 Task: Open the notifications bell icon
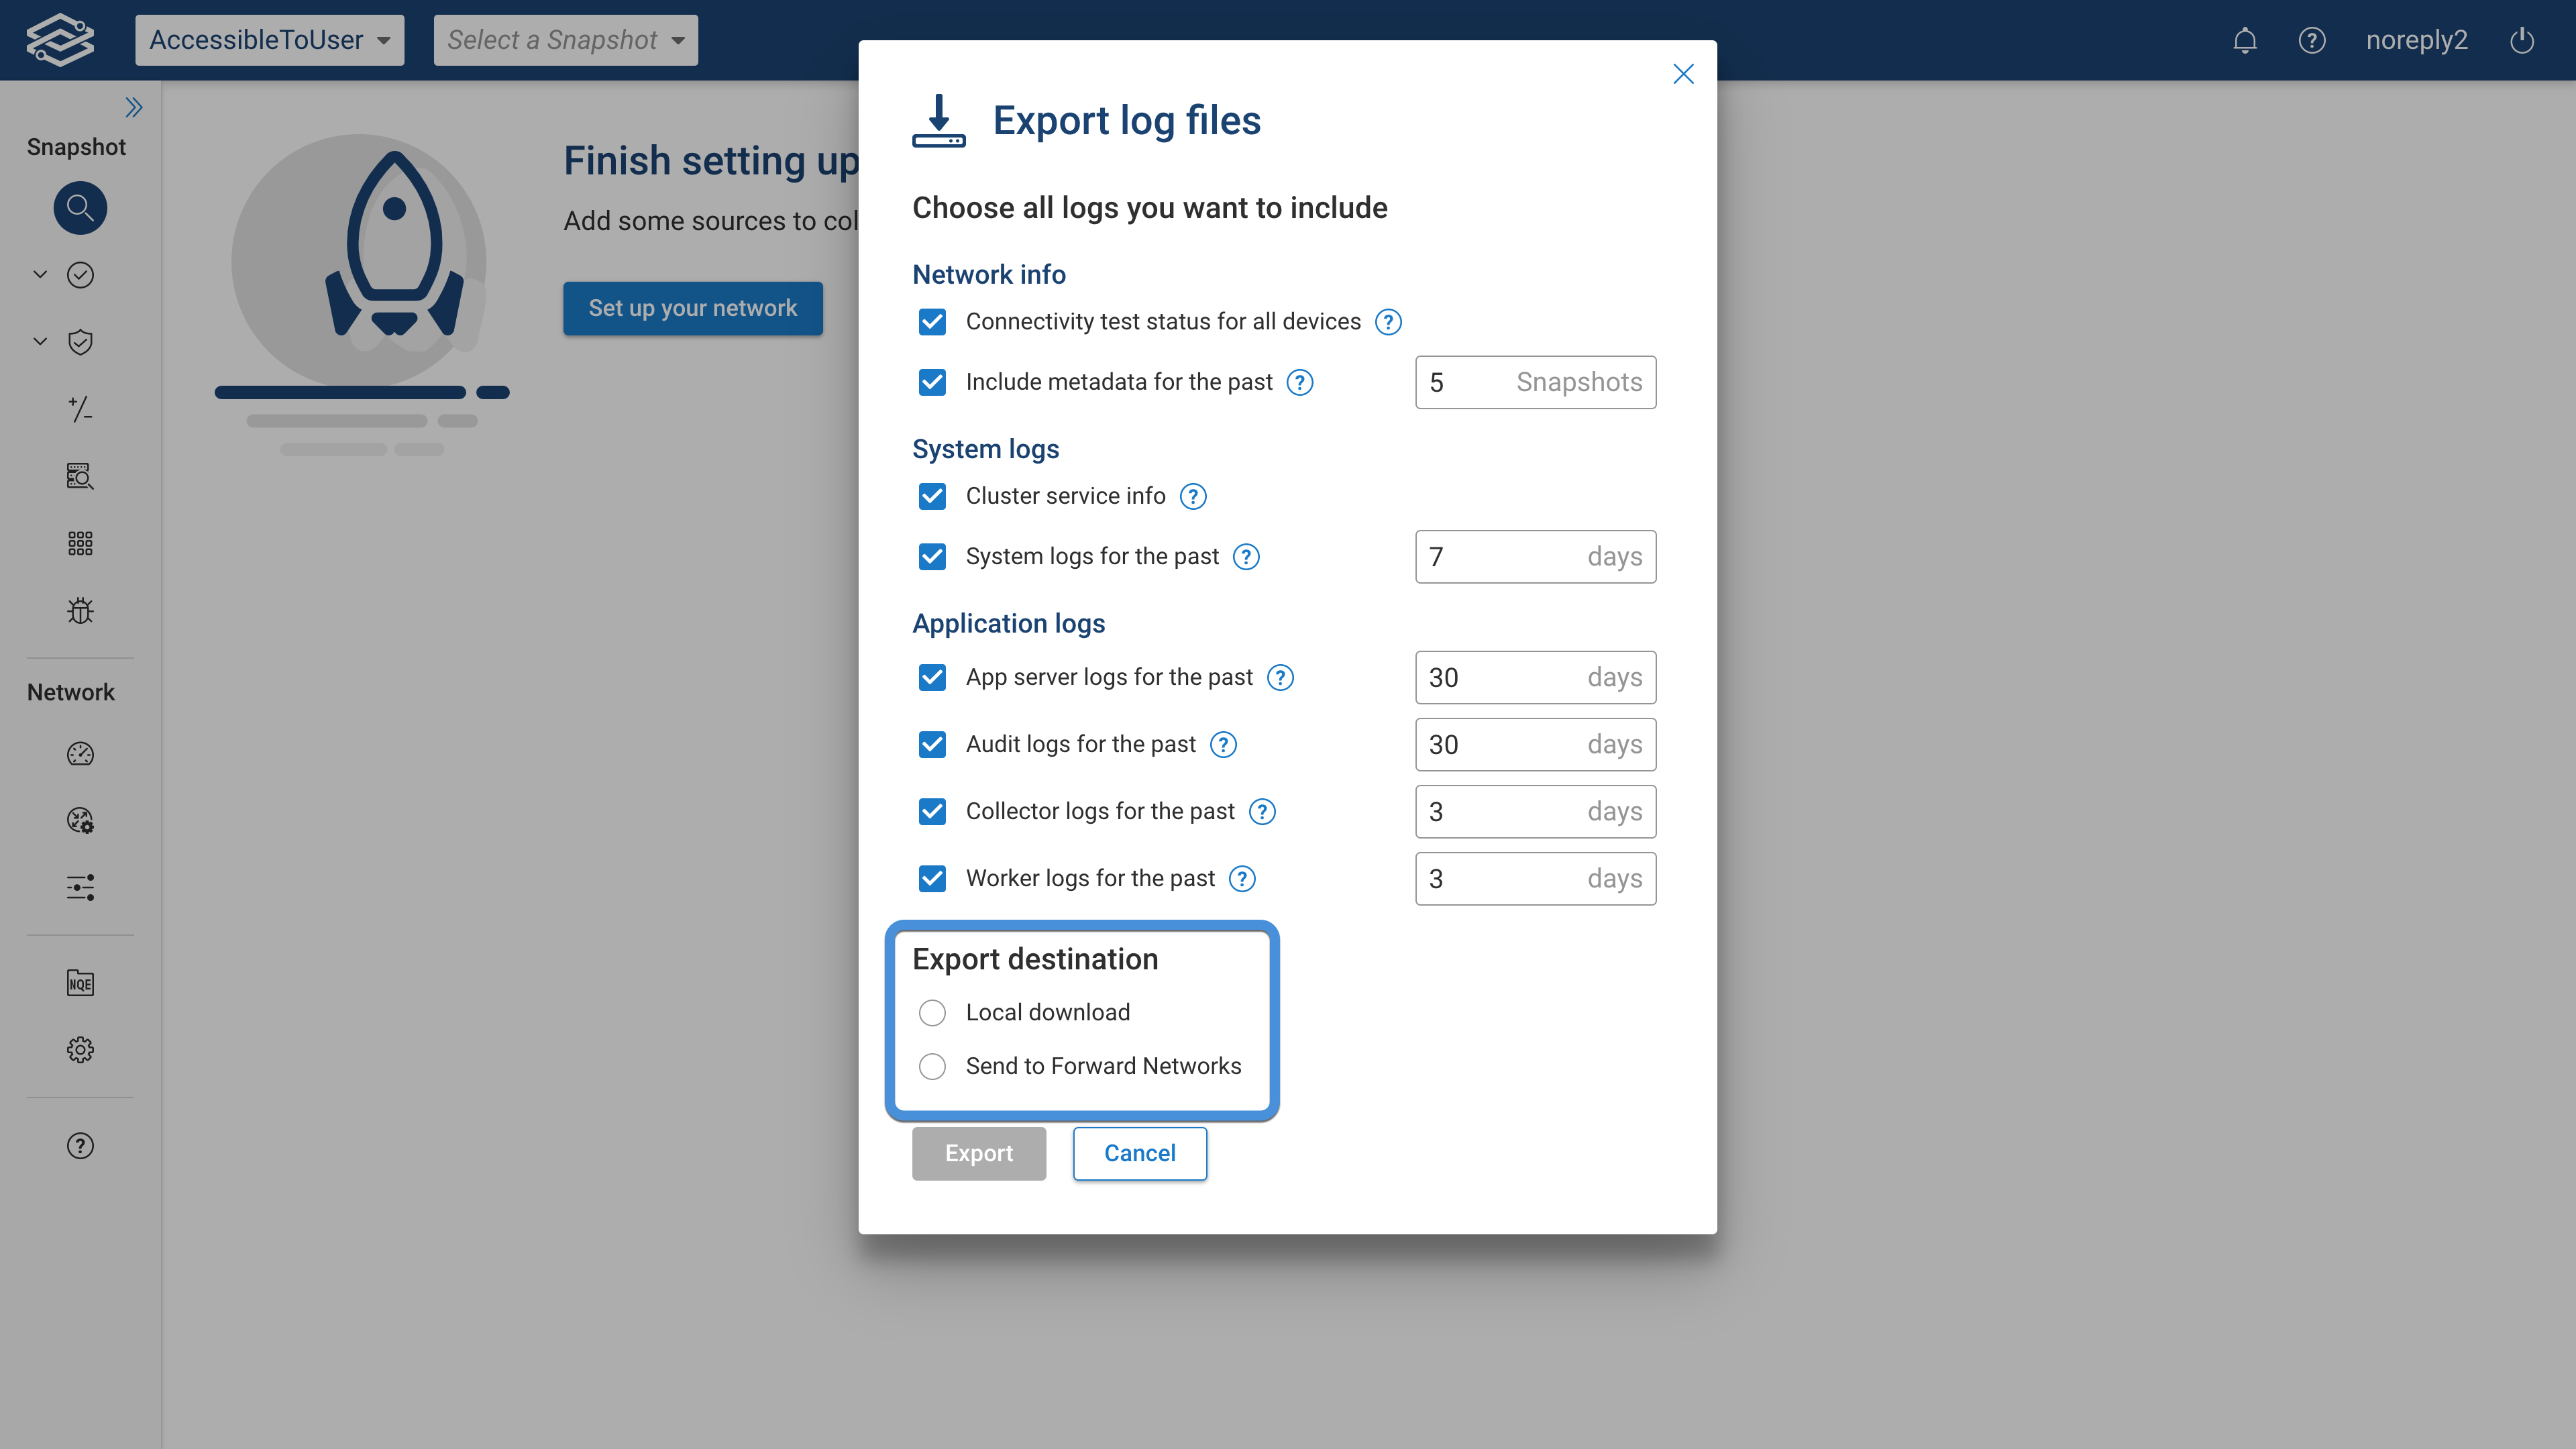pyautogui.click(x=2244, y=40)
